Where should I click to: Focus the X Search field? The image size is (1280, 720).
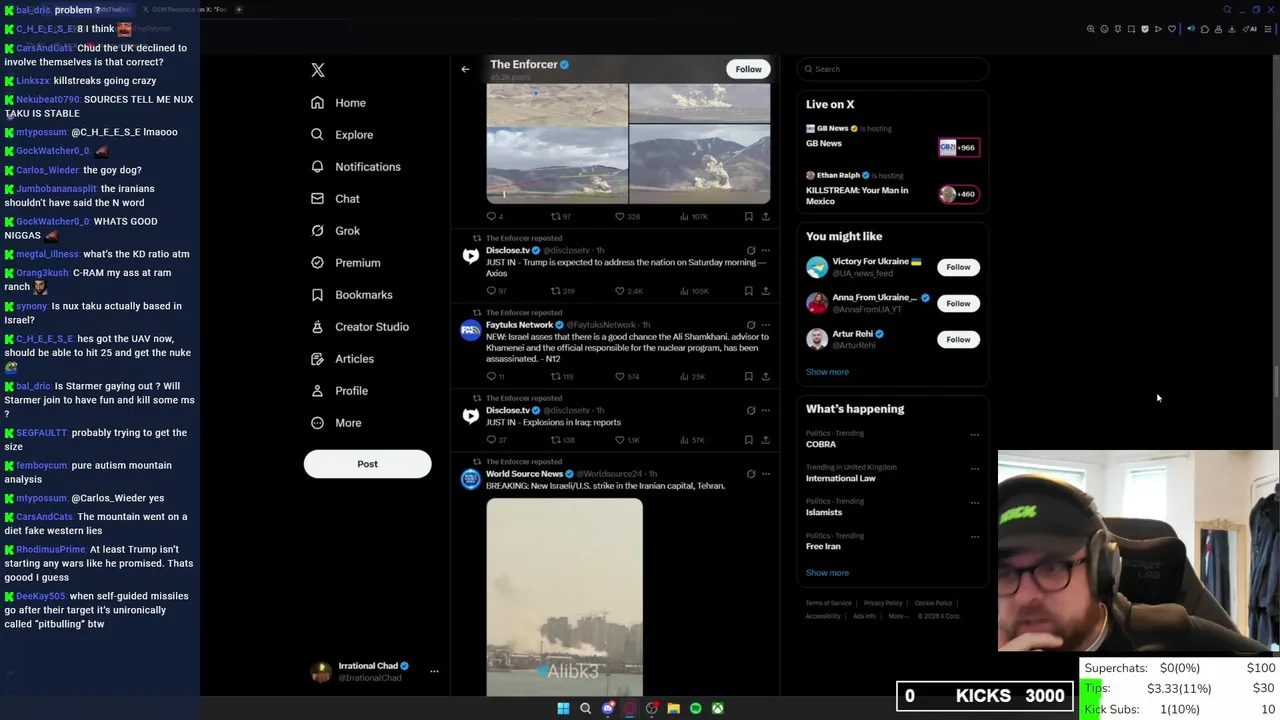892,69
